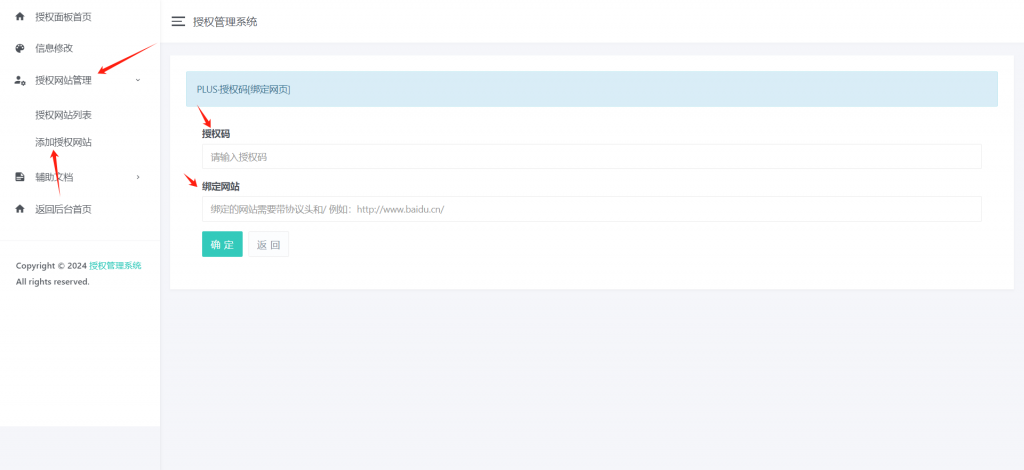
Task: Click the home icon beside 授权面板首页
Action: [20, 17]
